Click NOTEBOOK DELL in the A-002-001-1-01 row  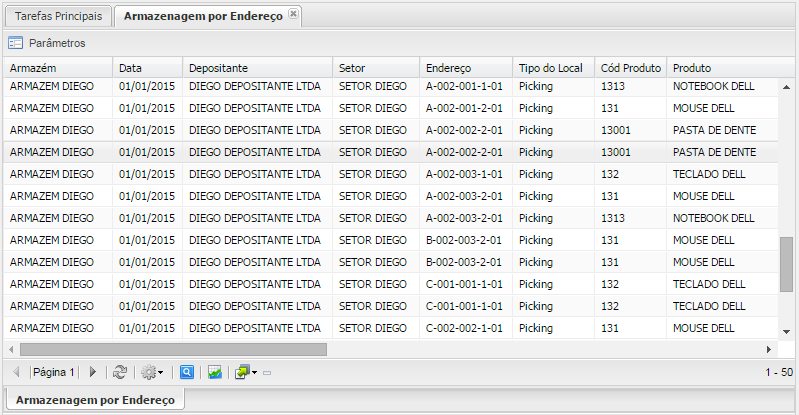point(713,86)
